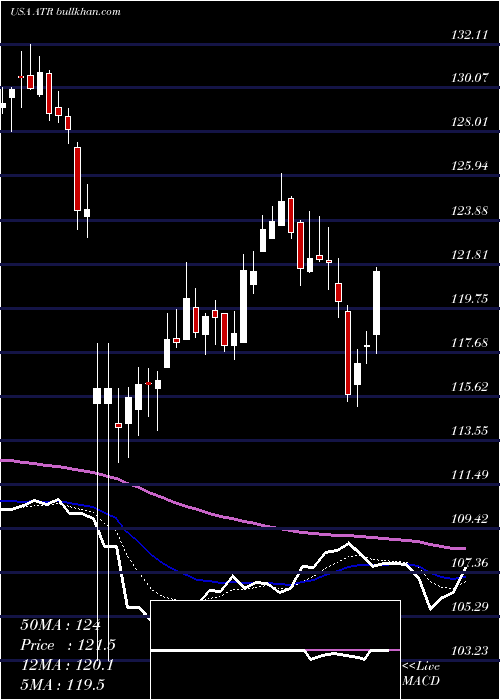Click the last tall white candlestick
The image size is (500, 700).
pos(377,303)
